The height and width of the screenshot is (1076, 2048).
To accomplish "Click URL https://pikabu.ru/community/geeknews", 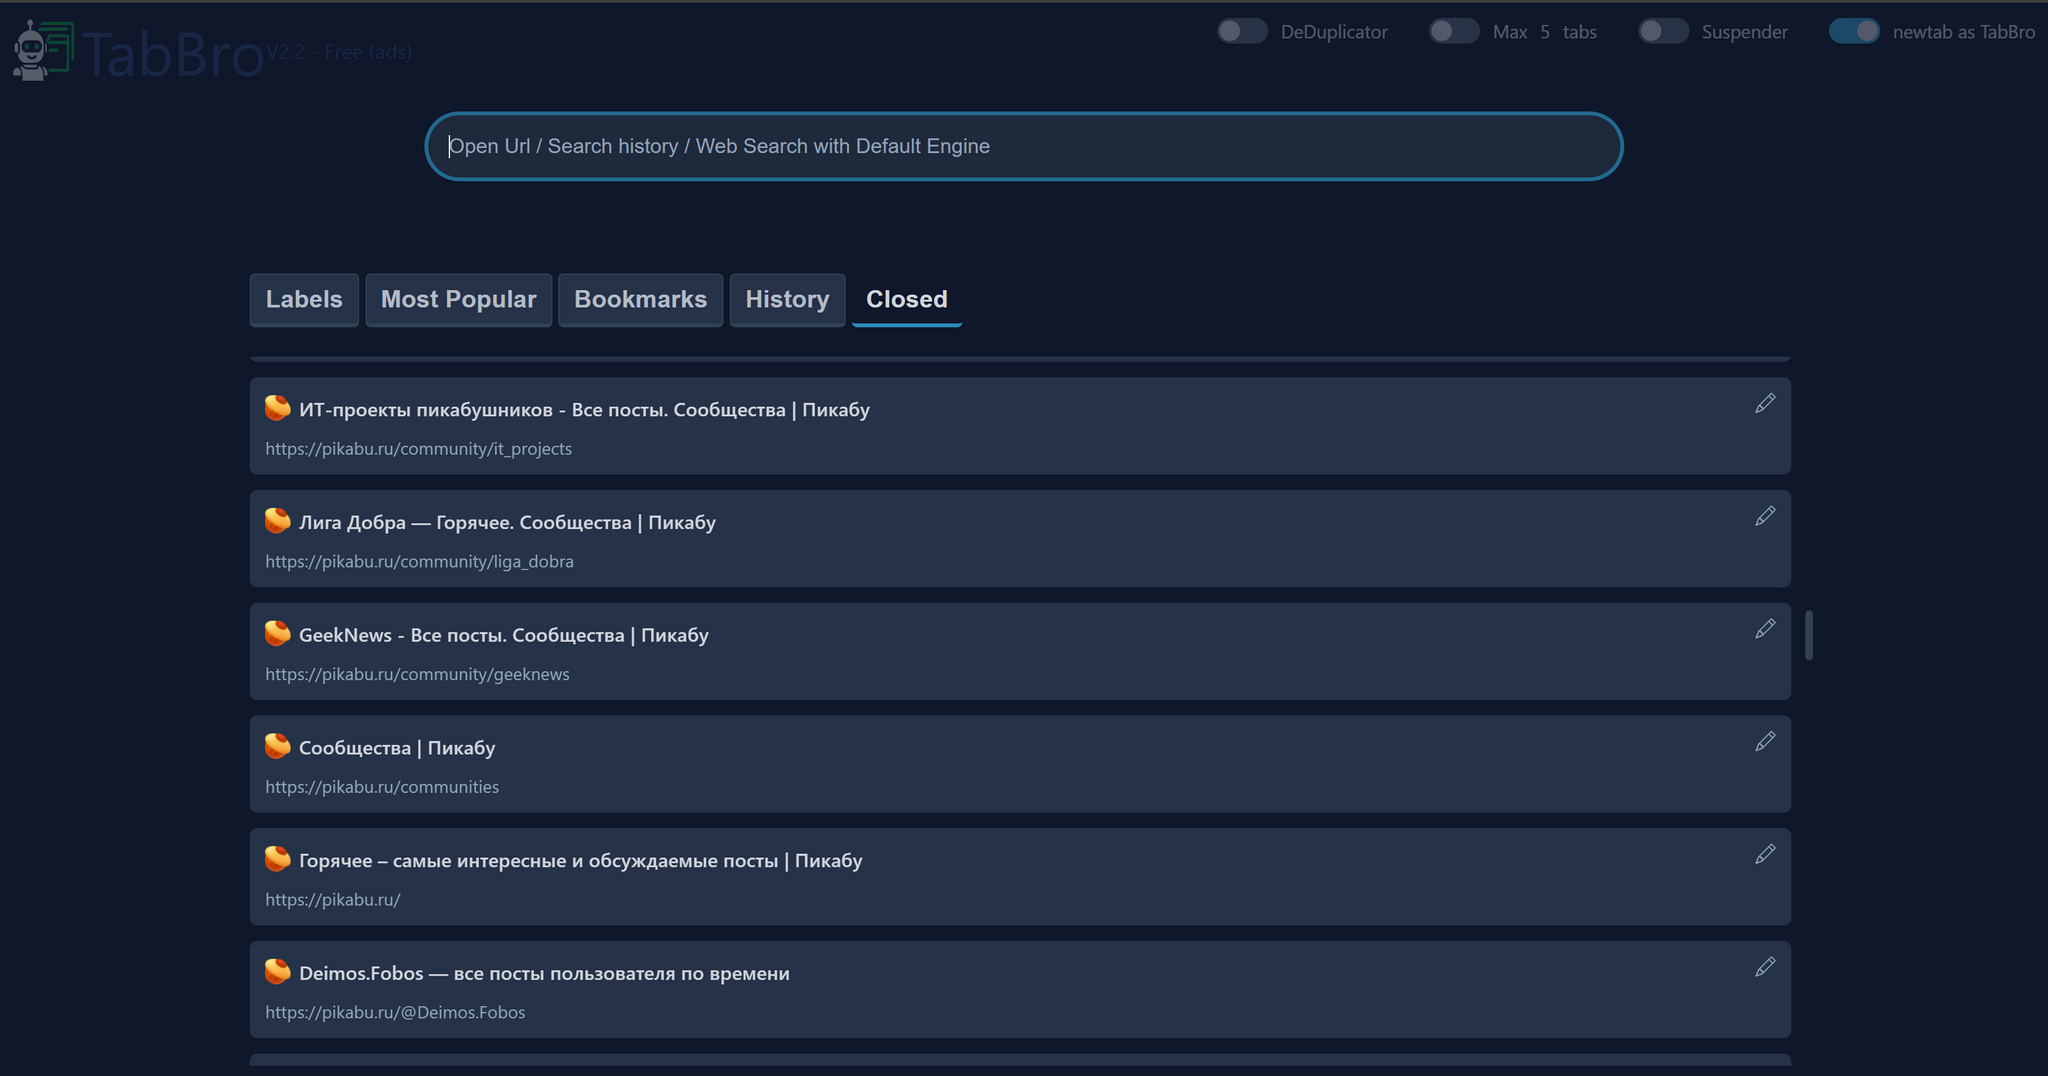I will (x=418, y=675).
